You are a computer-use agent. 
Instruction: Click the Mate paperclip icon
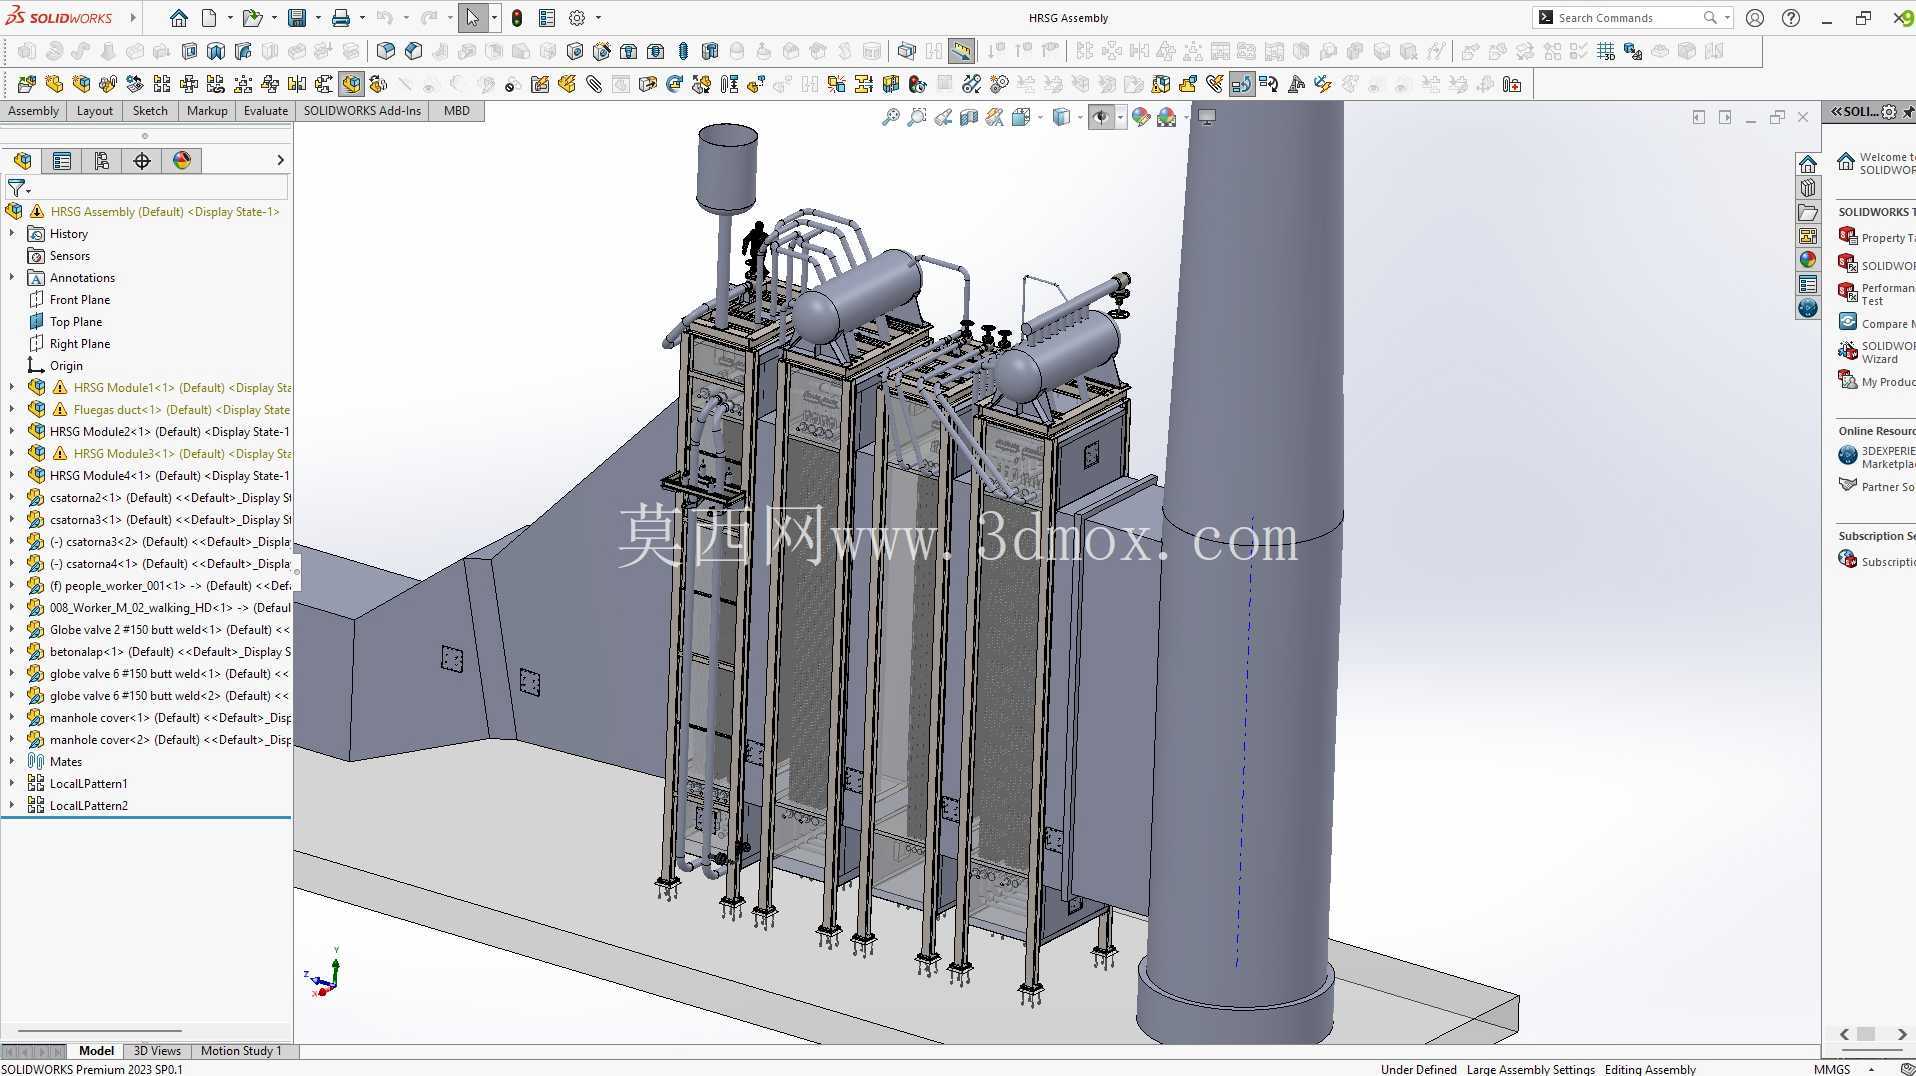[x=594, y=84]
